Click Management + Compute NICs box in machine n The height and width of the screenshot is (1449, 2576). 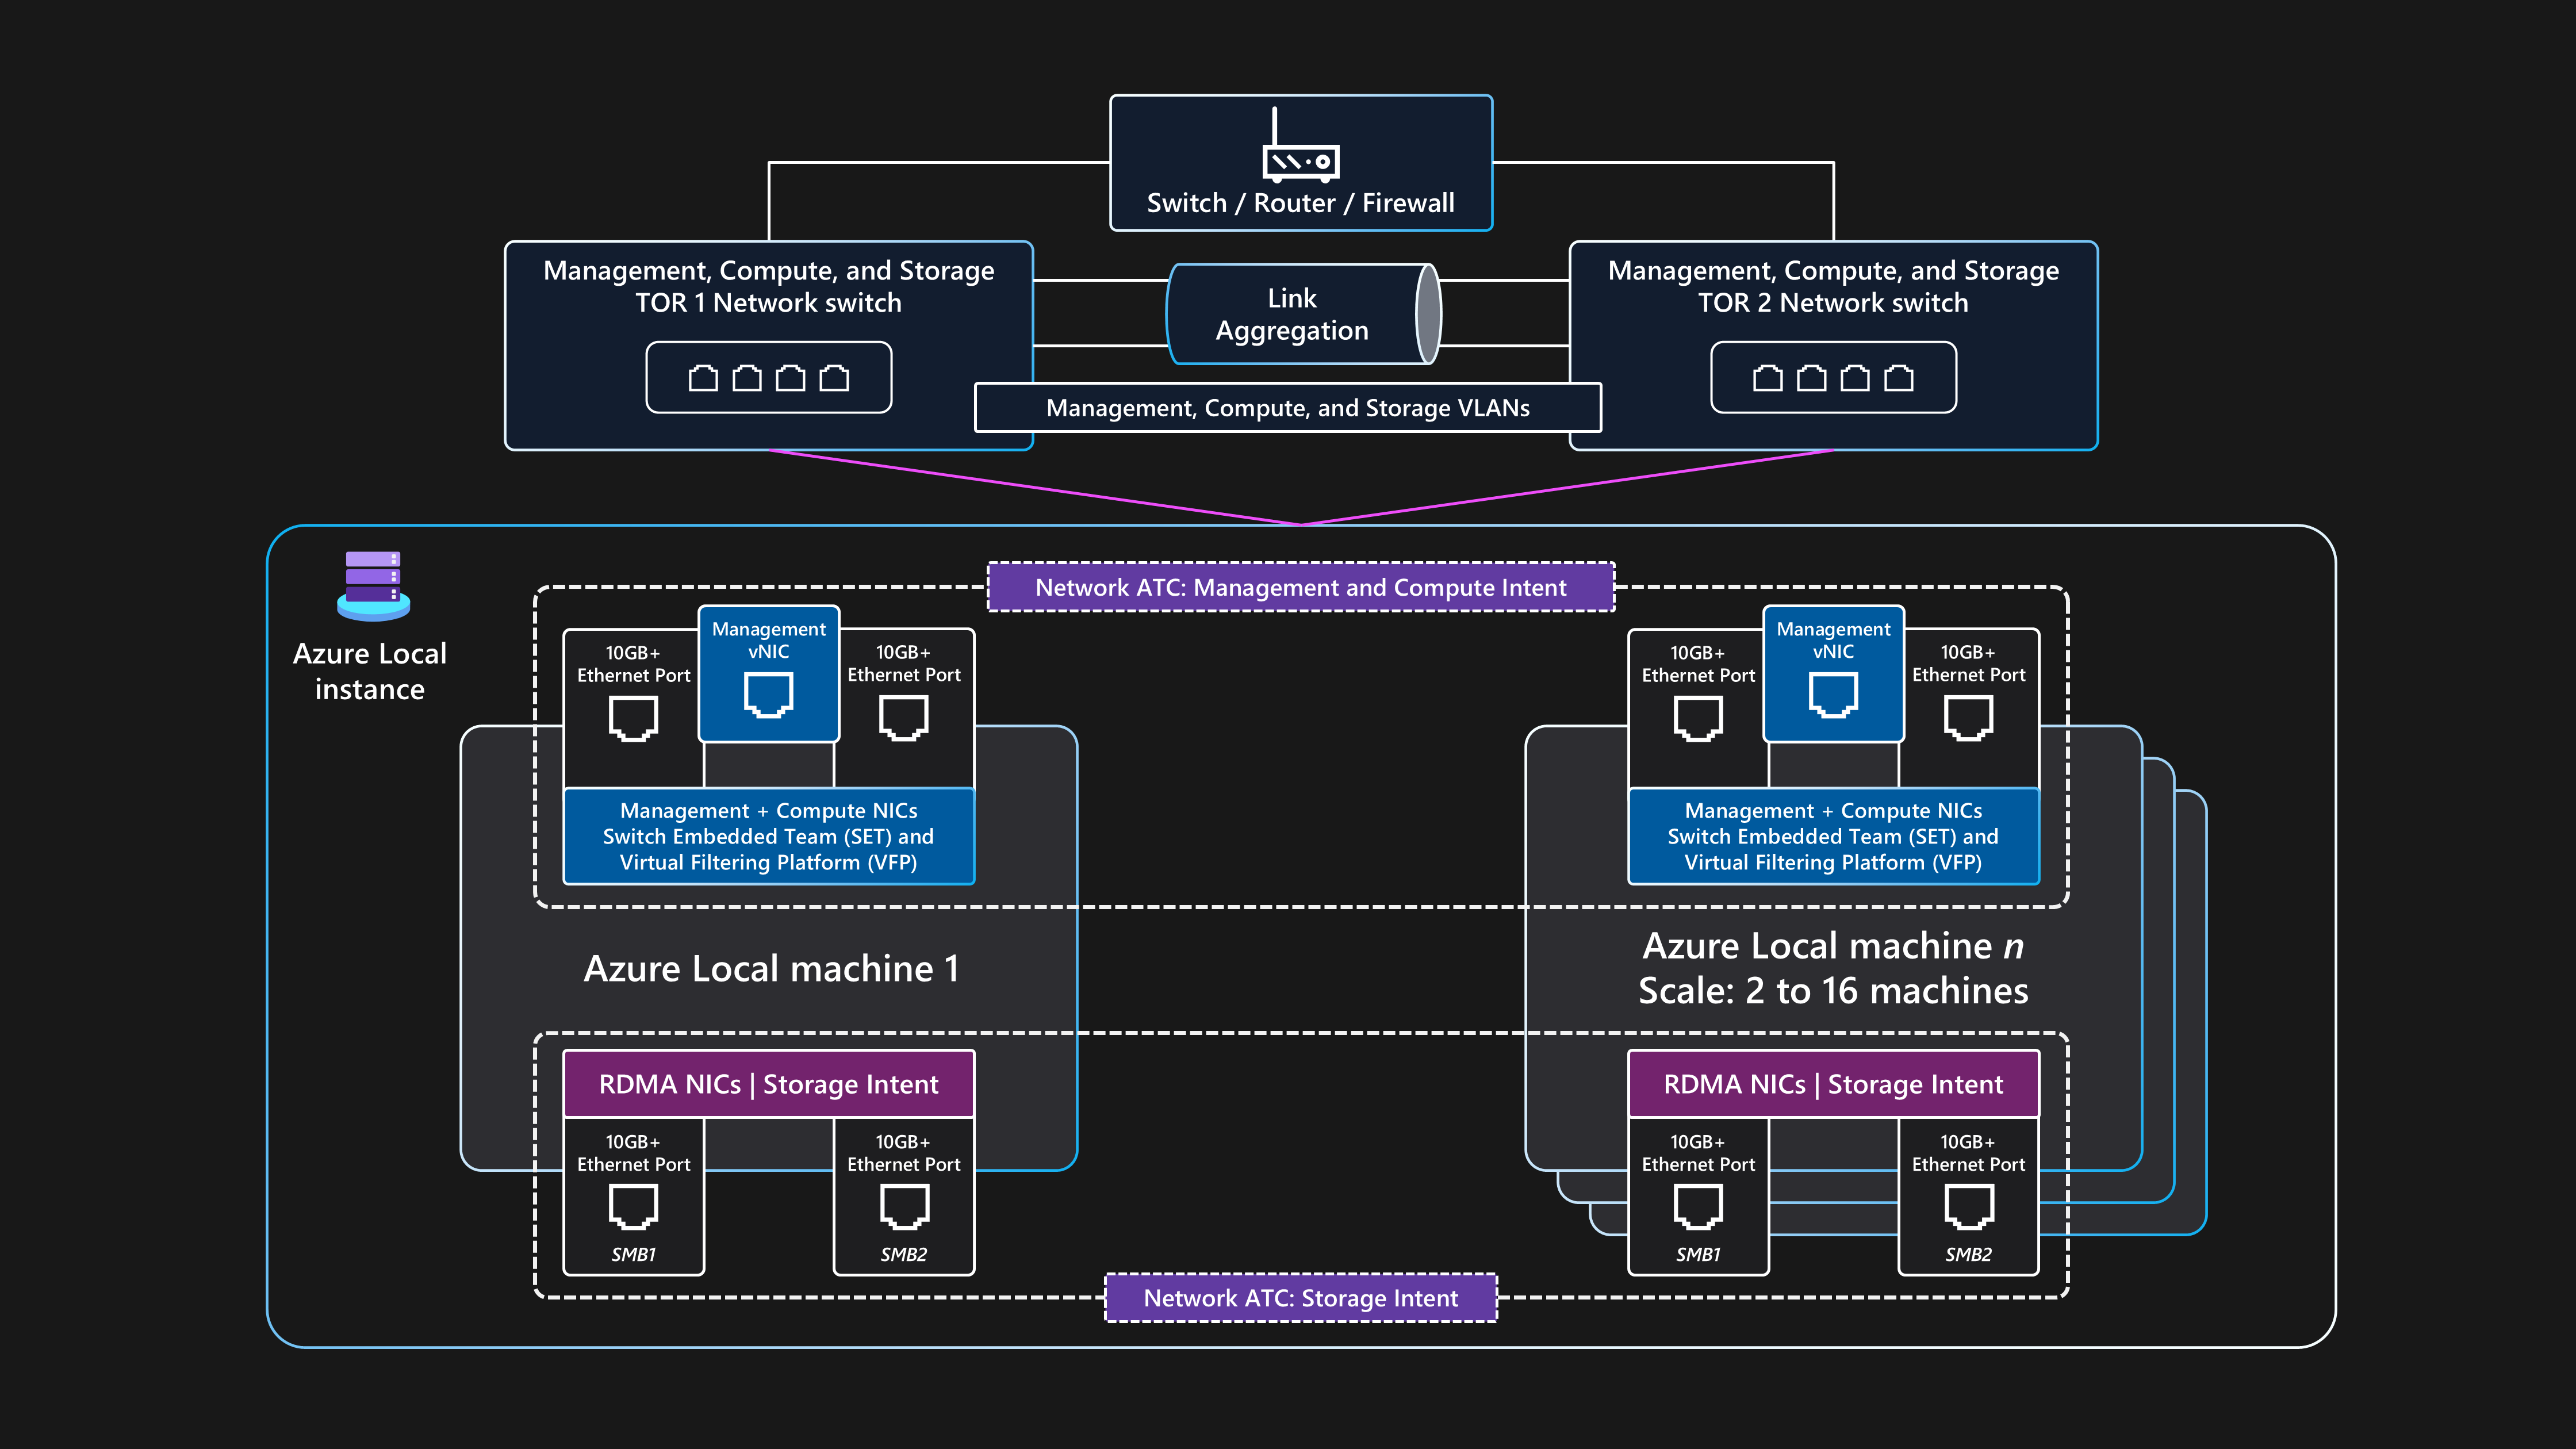[x=1833, y=836]
